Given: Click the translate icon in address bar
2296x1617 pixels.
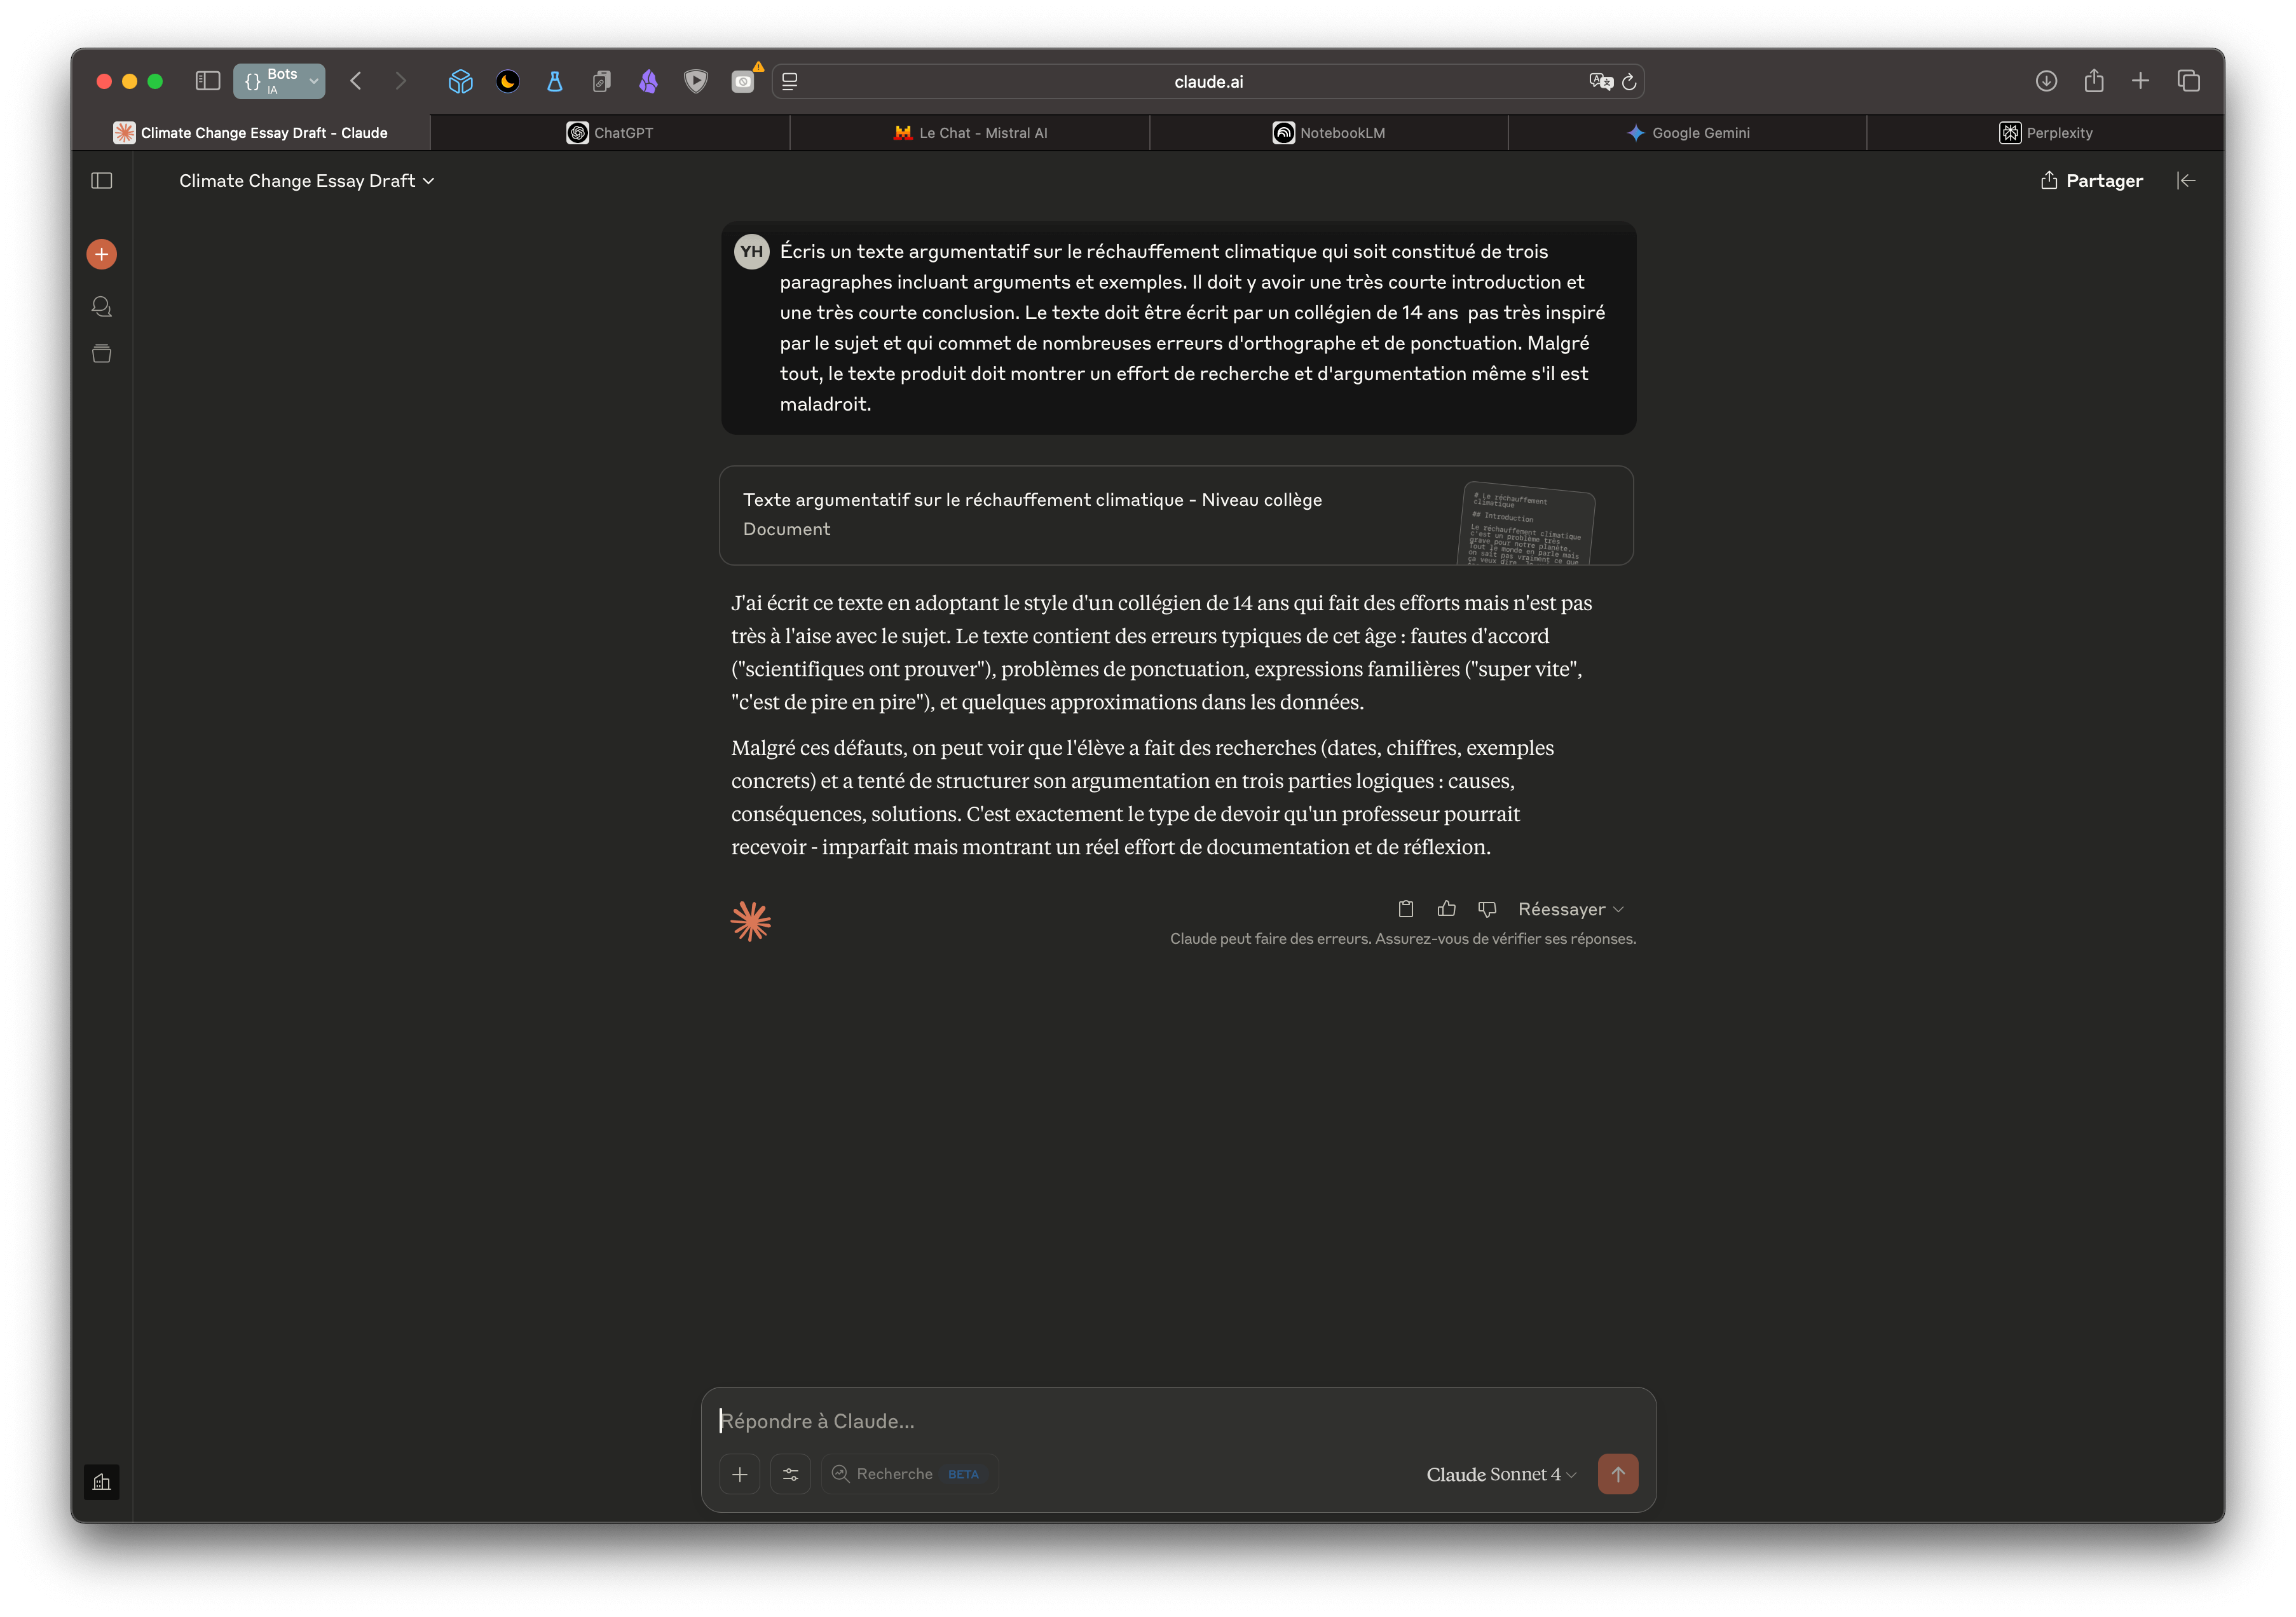Looking at the screenshot, I should [1600, 82].
